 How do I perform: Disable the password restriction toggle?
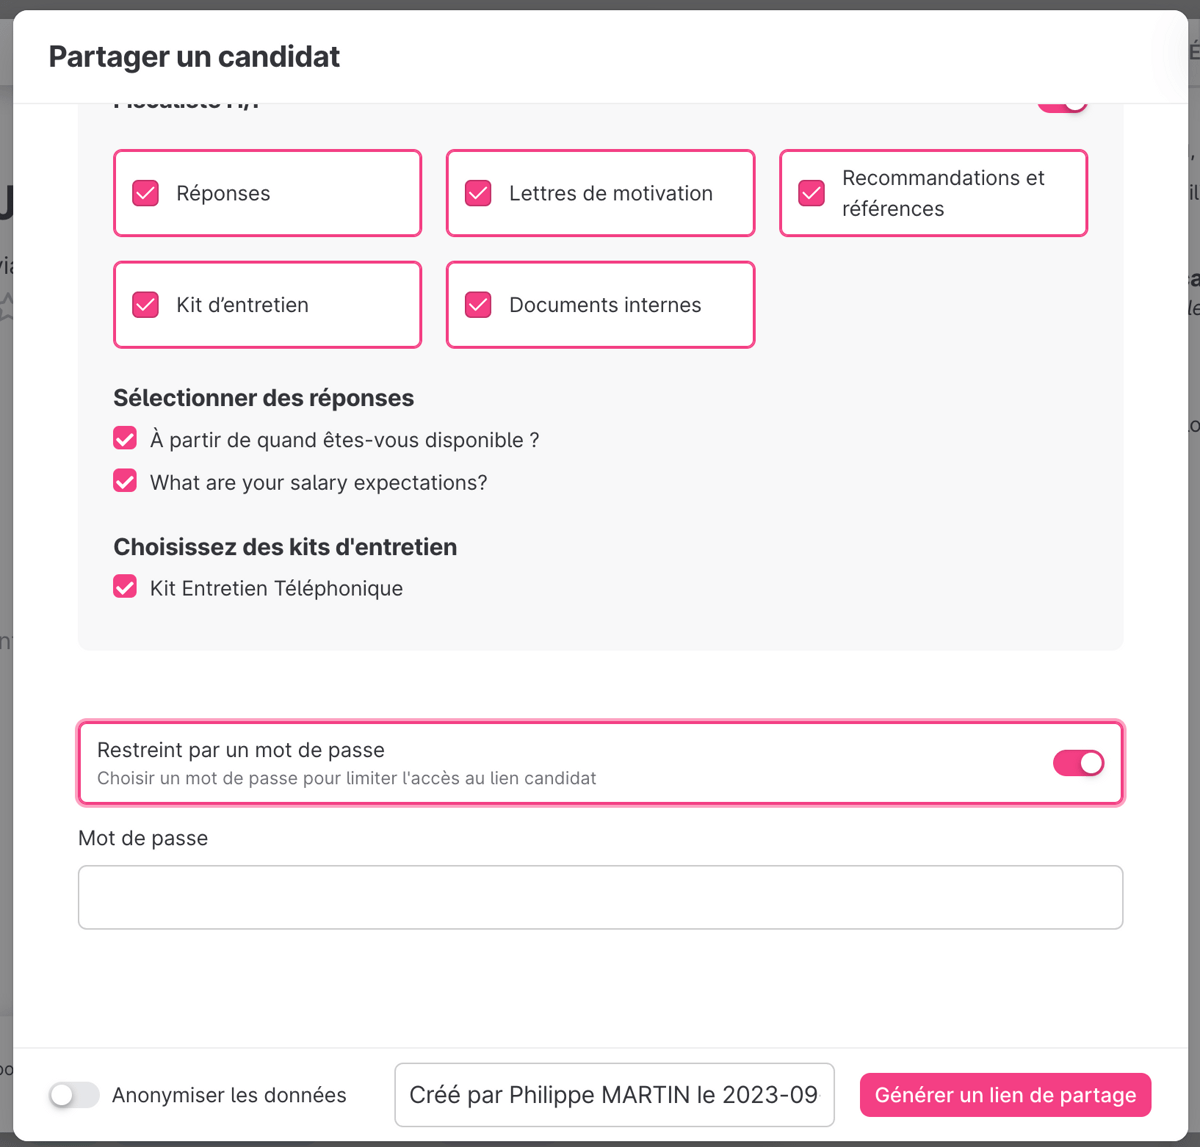coord(1078,763)
